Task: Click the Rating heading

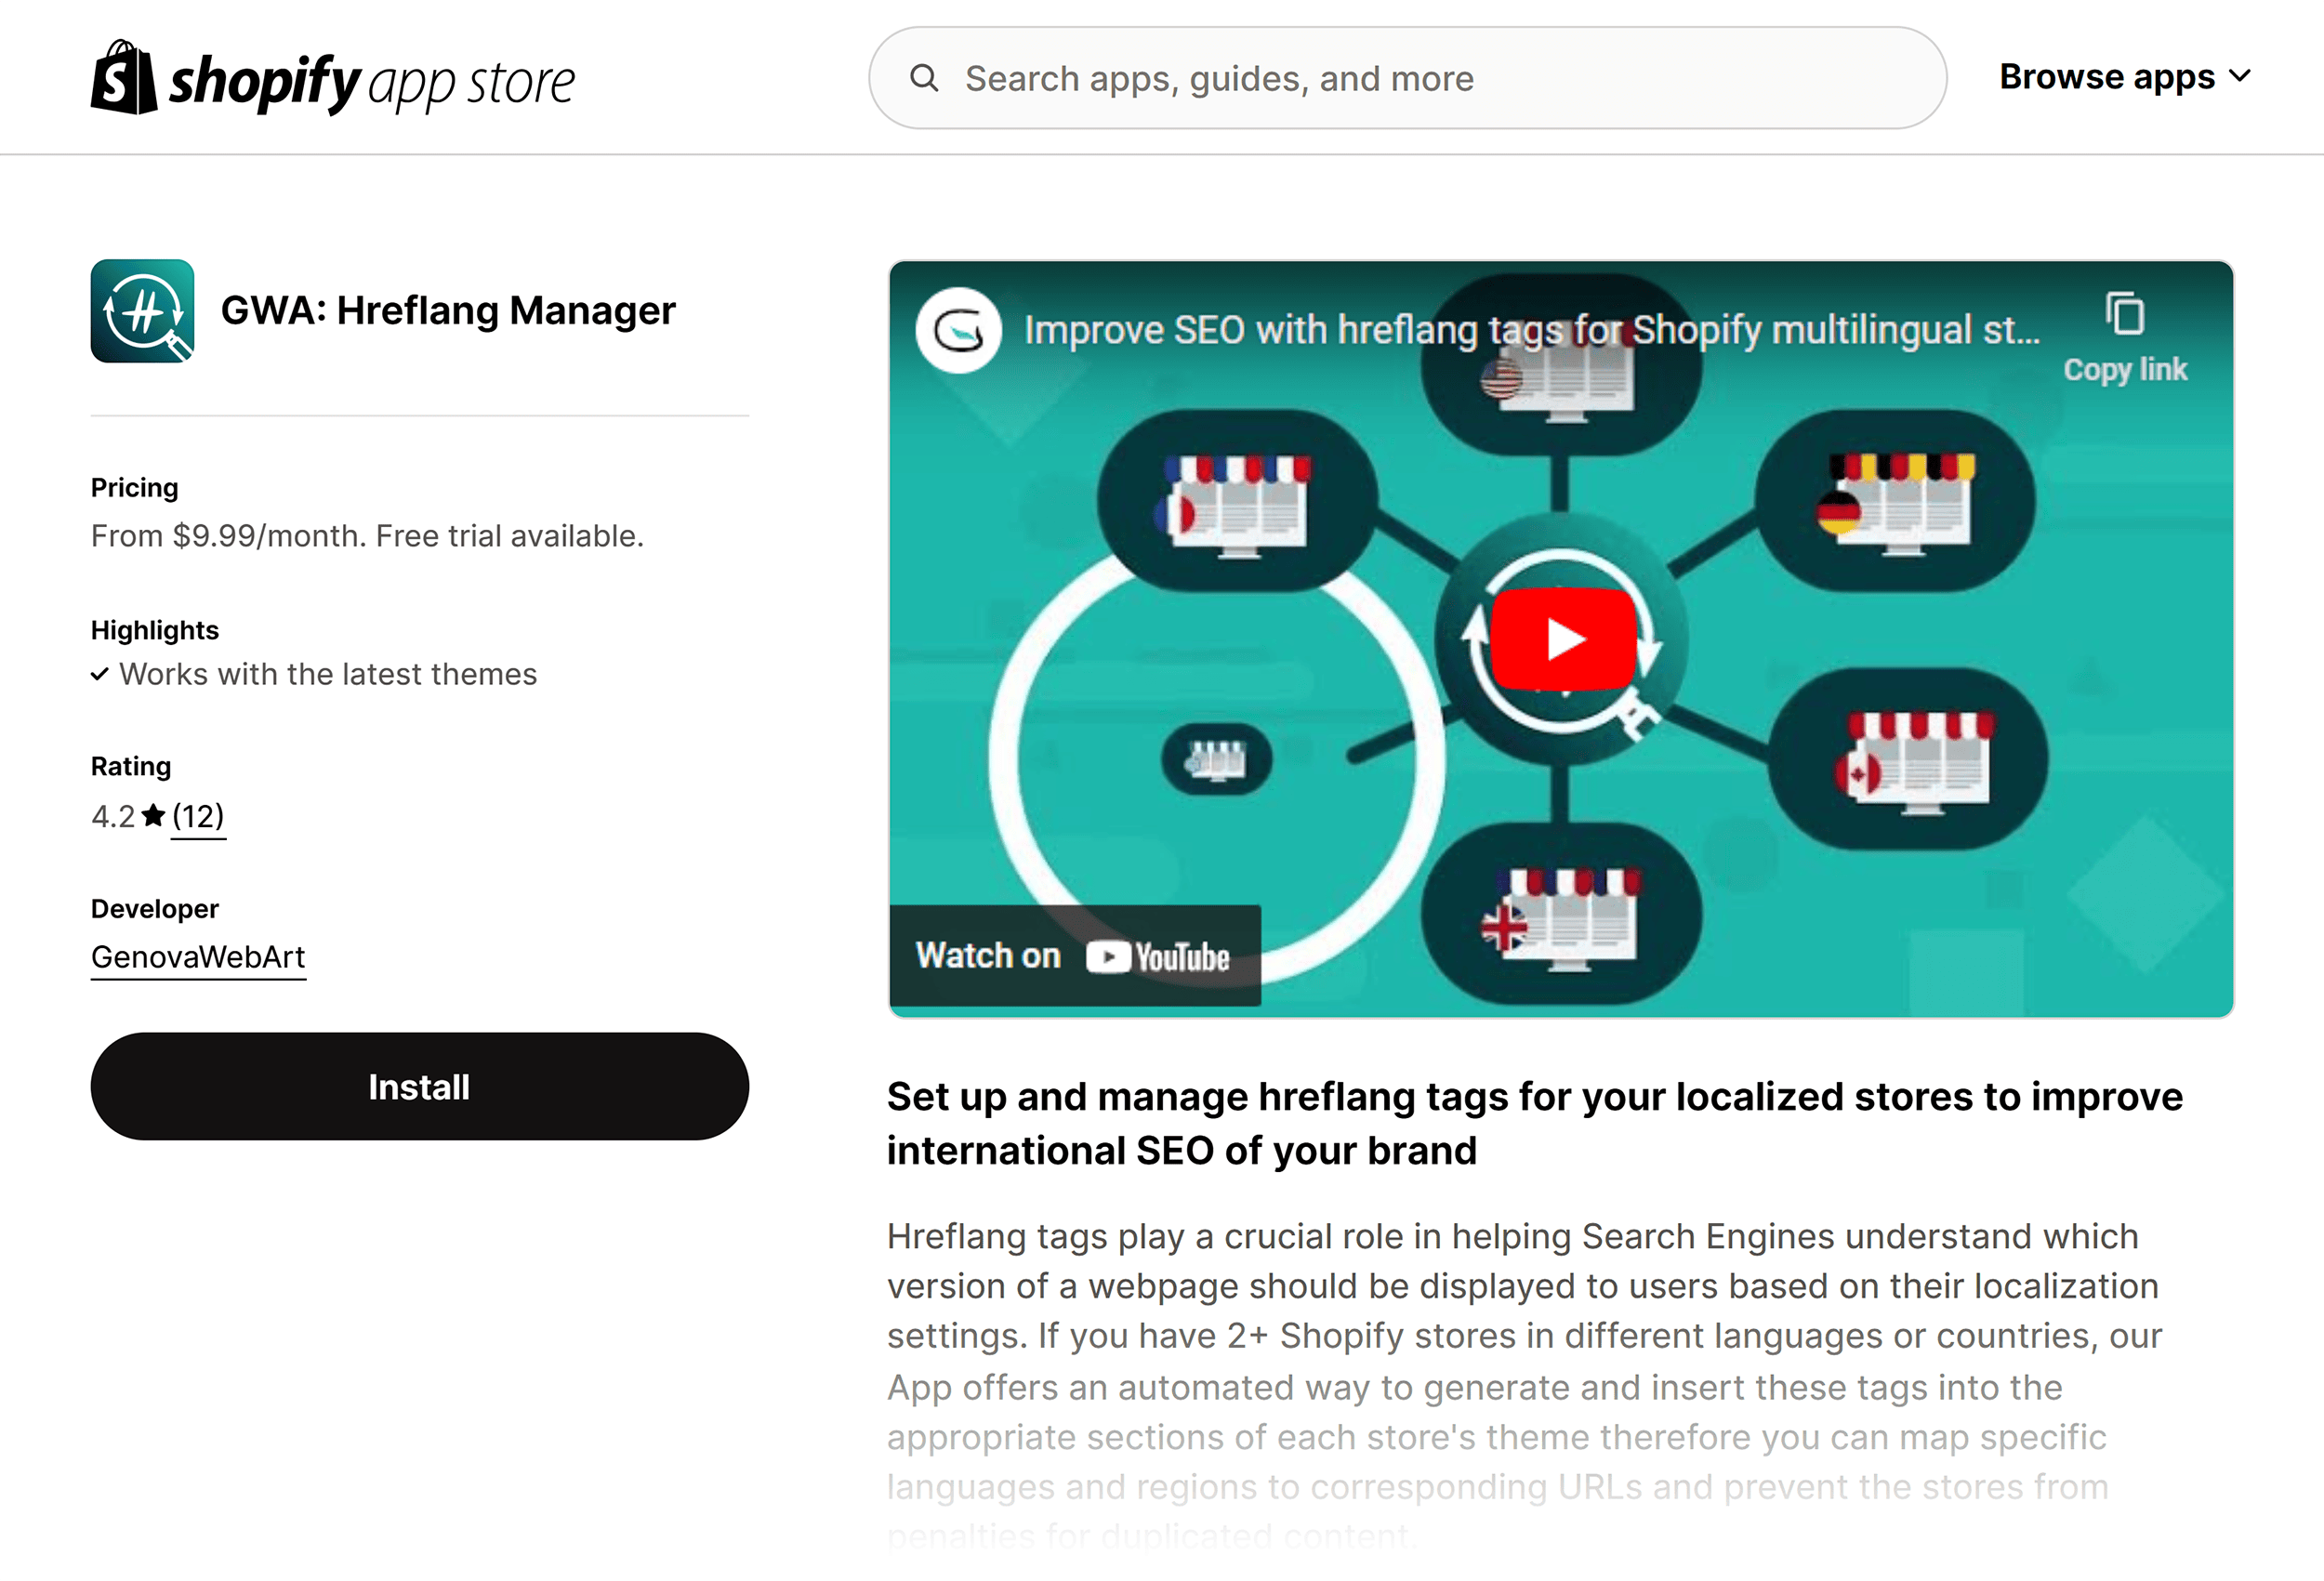Action: click(x=131, y=766)
